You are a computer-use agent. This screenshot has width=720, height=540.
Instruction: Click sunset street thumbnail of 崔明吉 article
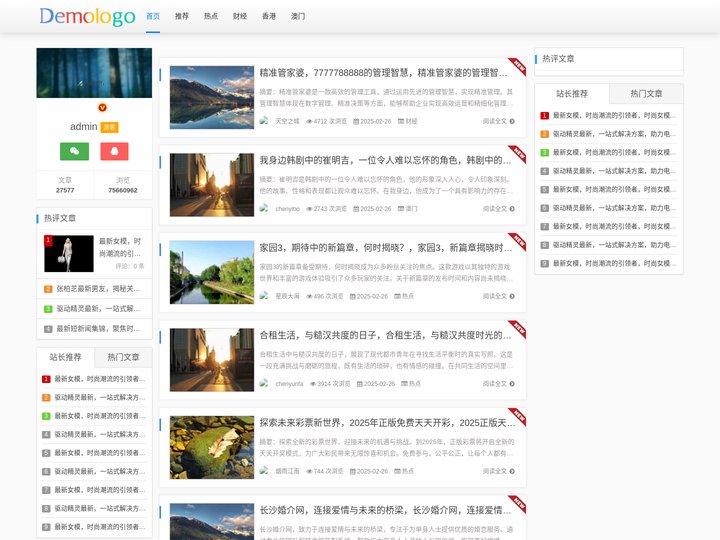point(212,185)
